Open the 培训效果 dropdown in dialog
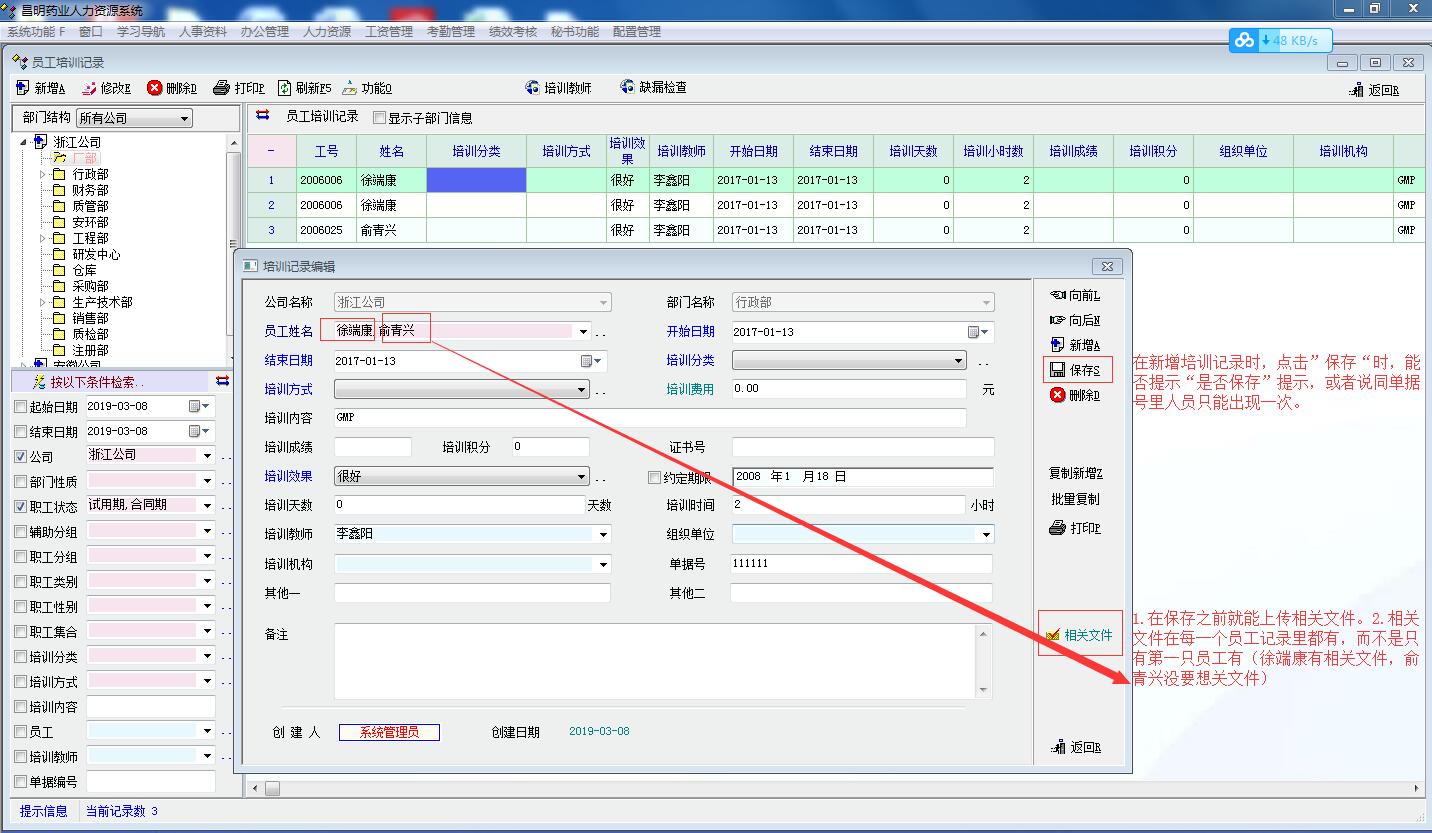This screenshot has width=1432, height=833. (x=582, y=477)
